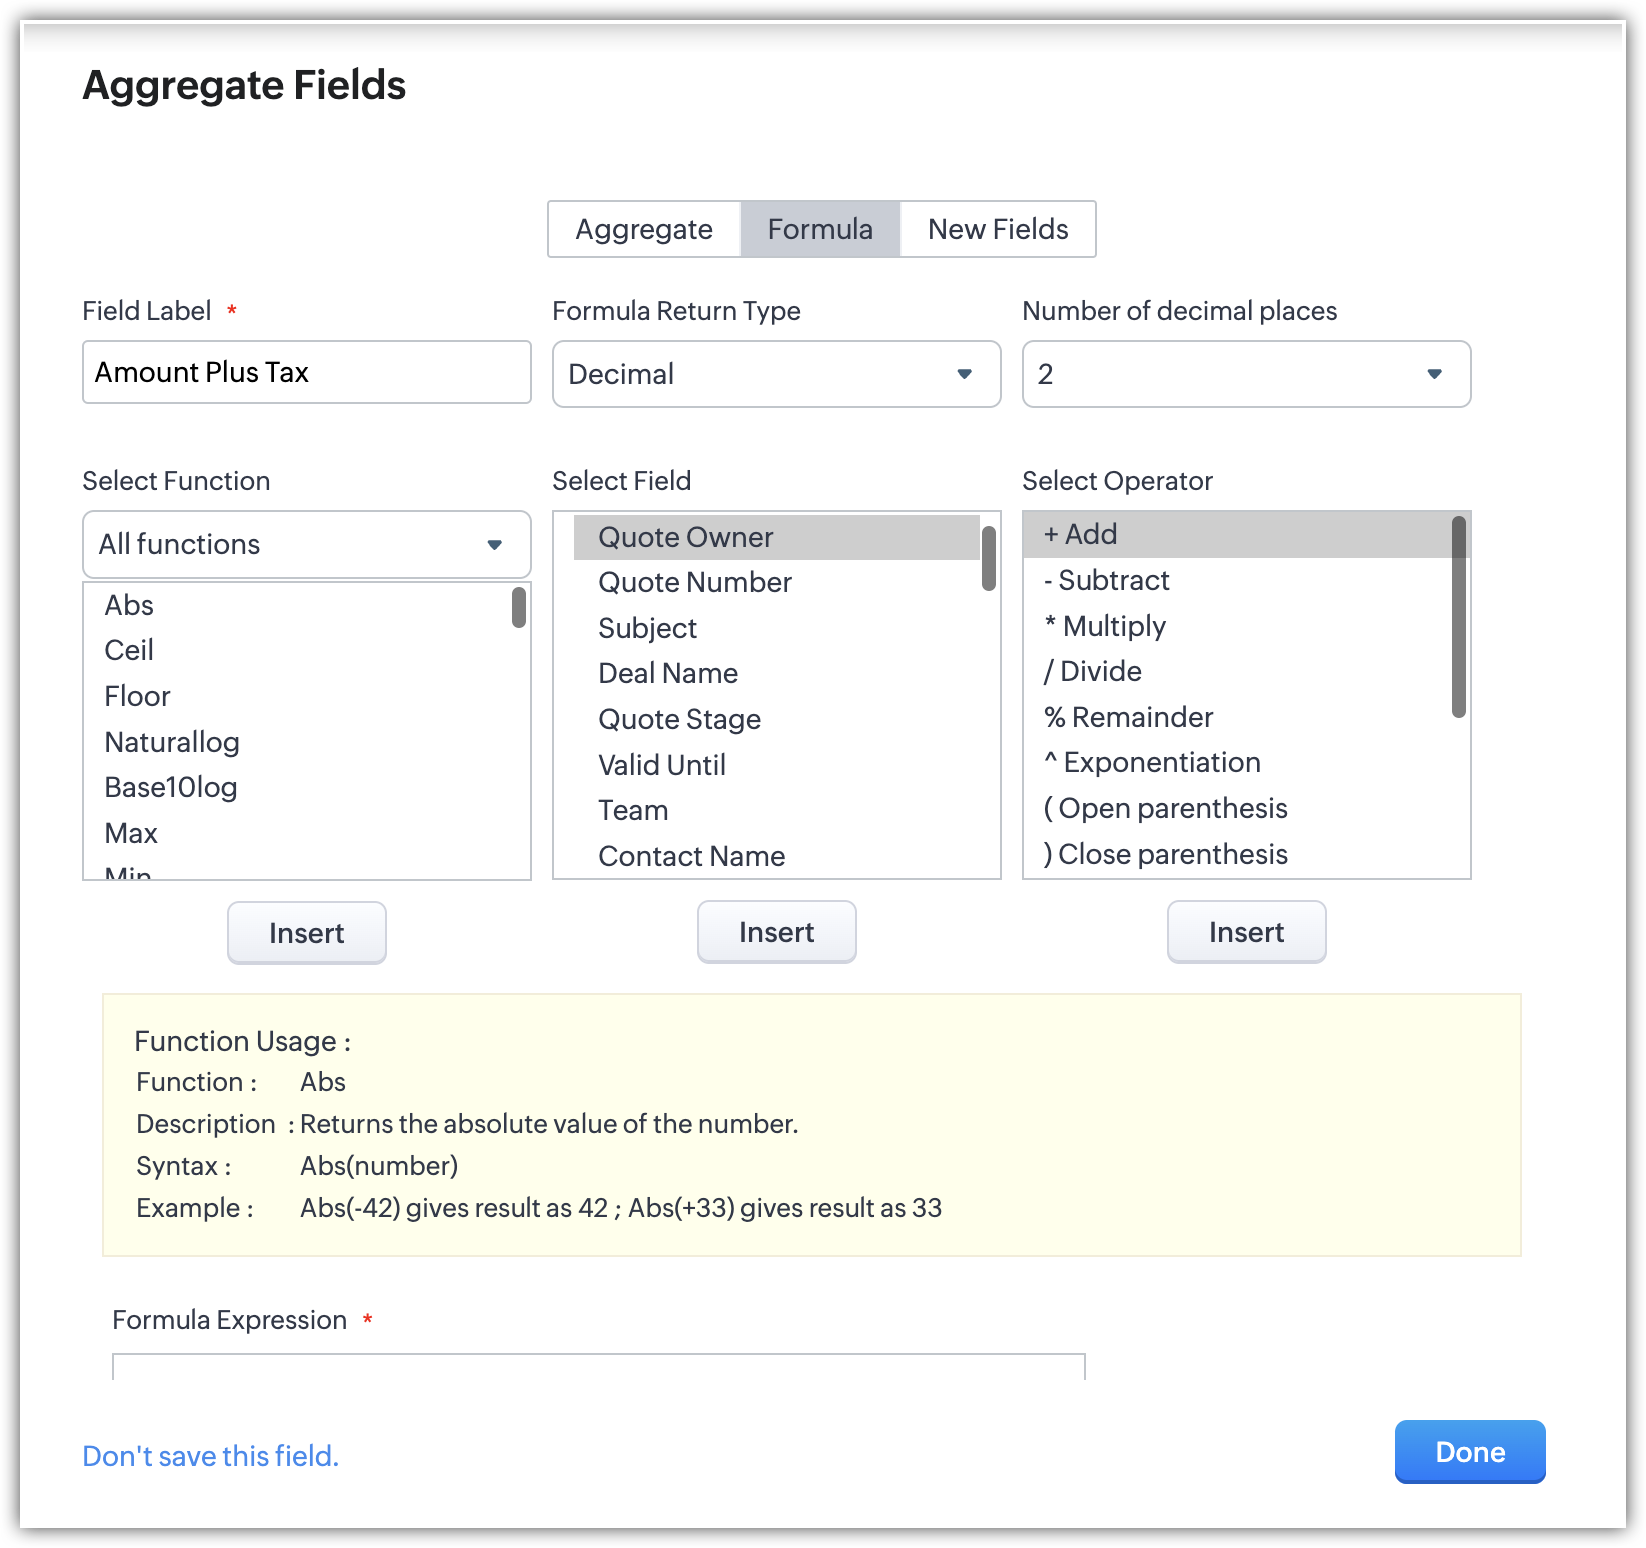This screenshot has height=1548, width=1646.
Task: Switch to the Aggregate tab
Action: point(644,229)
